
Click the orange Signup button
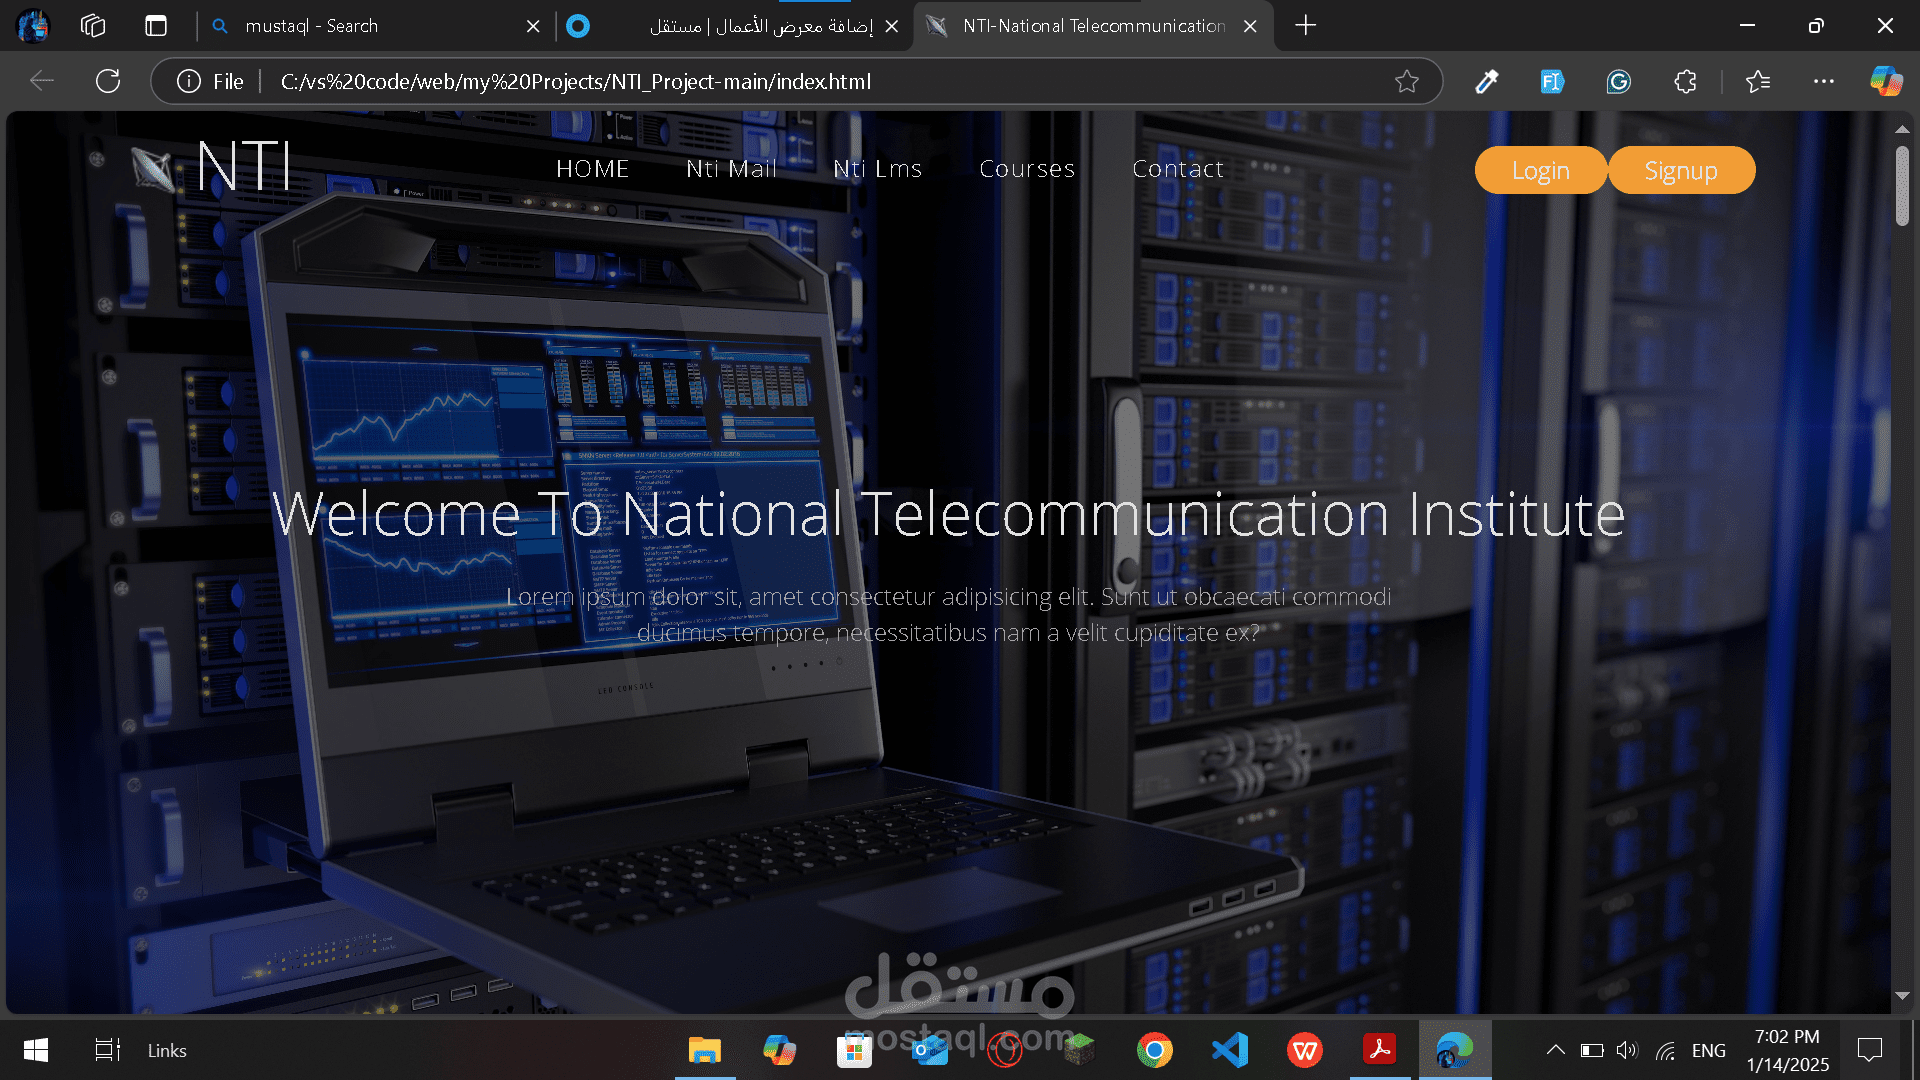pyautogui.click(x=1681, y=171)
